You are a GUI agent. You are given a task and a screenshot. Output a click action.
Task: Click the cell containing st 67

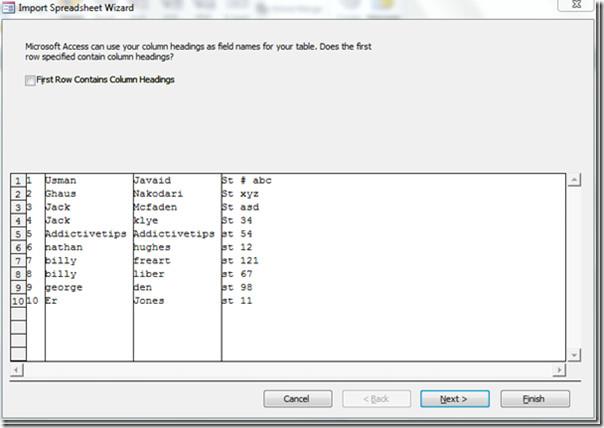(x=393, y=274)
